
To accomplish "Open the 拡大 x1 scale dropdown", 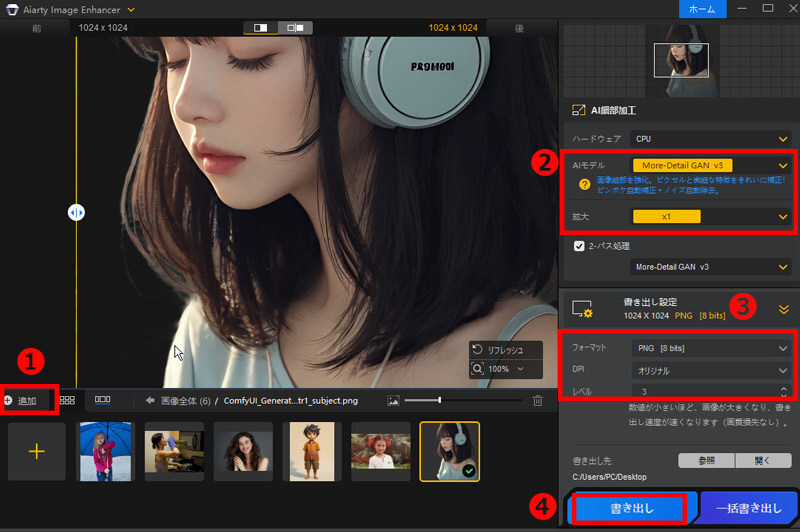I will coord(710,217).
